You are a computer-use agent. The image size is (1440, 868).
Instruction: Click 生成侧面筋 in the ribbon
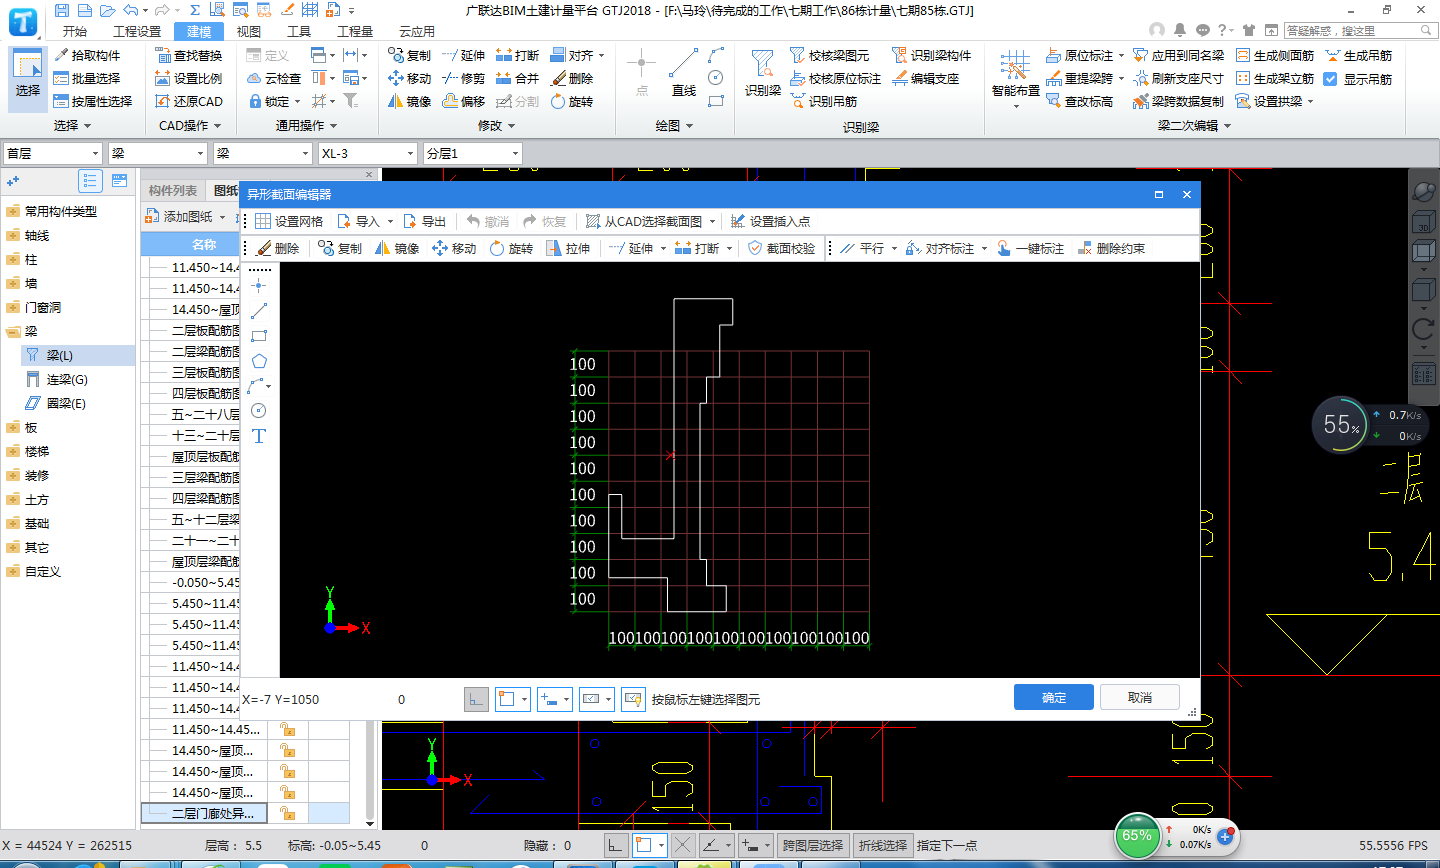point(1275,55)
